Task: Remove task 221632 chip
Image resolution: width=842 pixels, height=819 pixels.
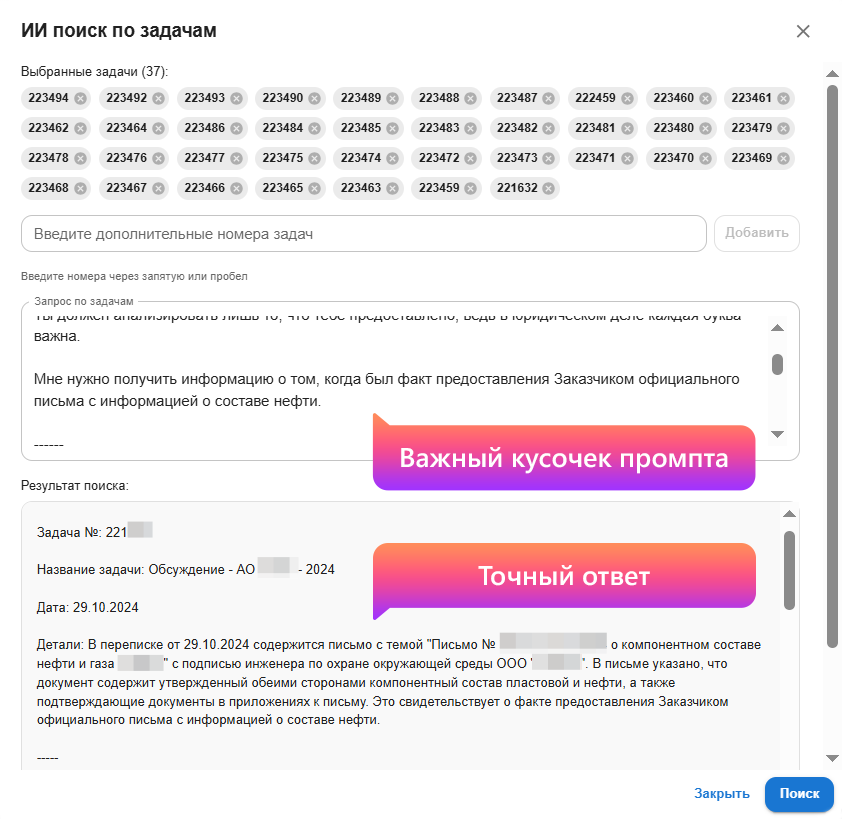Action: point(549,188)
